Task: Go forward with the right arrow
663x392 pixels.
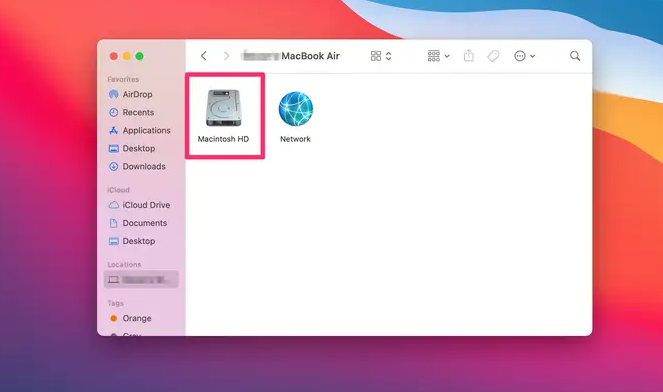Action: 226,56
